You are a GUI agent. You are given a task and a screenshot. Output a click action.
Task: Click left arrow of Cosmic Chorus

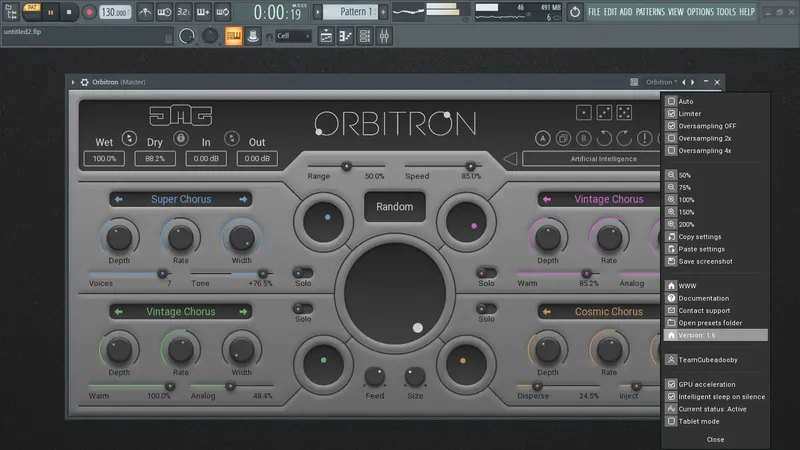tap(546, 311)
